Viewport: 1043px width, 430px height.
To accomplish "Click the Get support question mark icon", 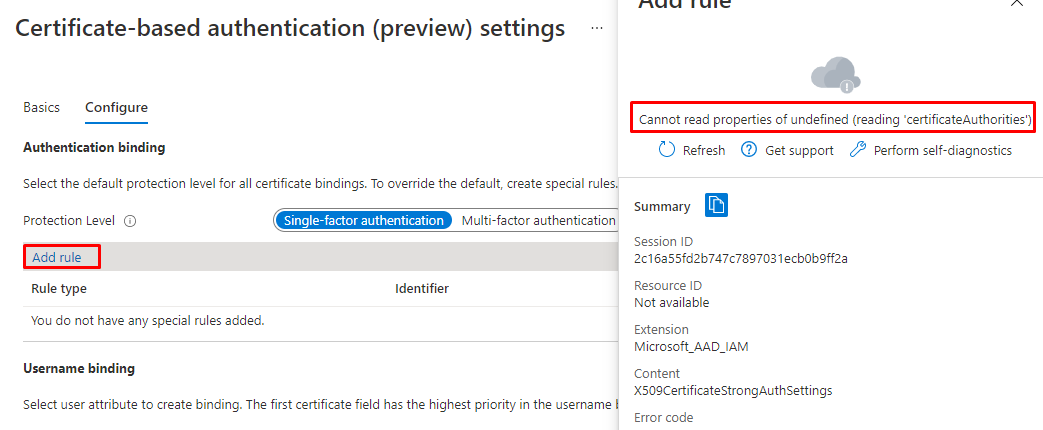I will (748, 150).
